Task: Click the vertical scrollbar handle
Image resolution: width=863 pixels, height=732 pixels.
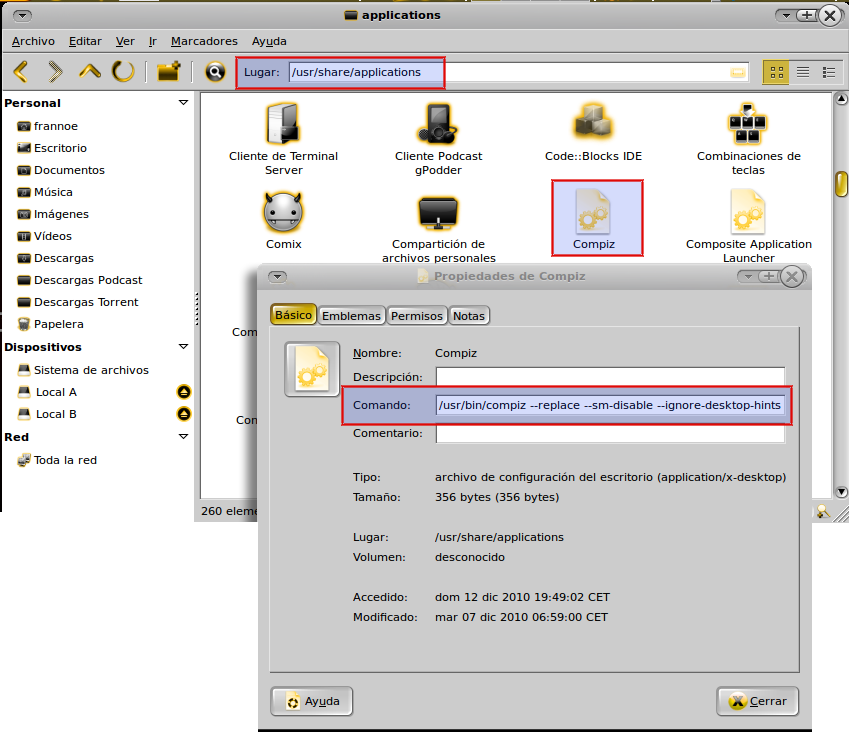Action: pyautogui.click(x=842, y=184)
